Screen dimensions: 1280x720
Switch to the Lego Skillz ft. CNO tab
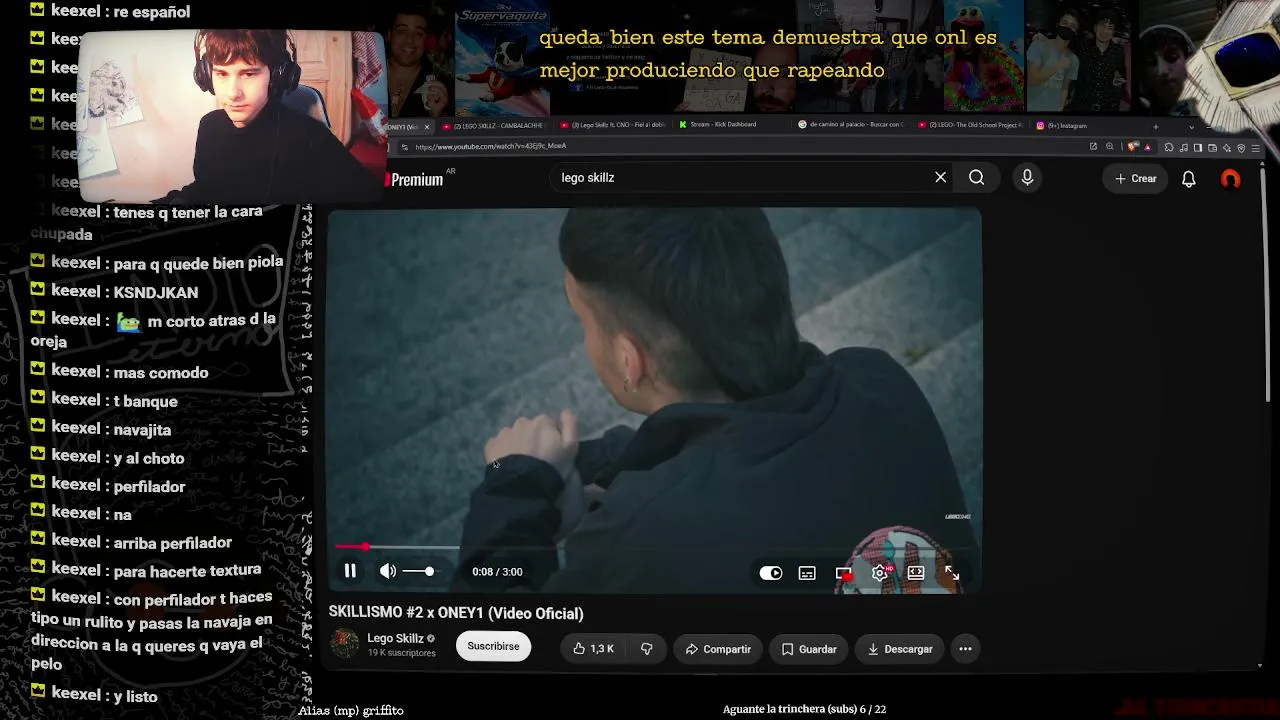[x=612, y=126]
